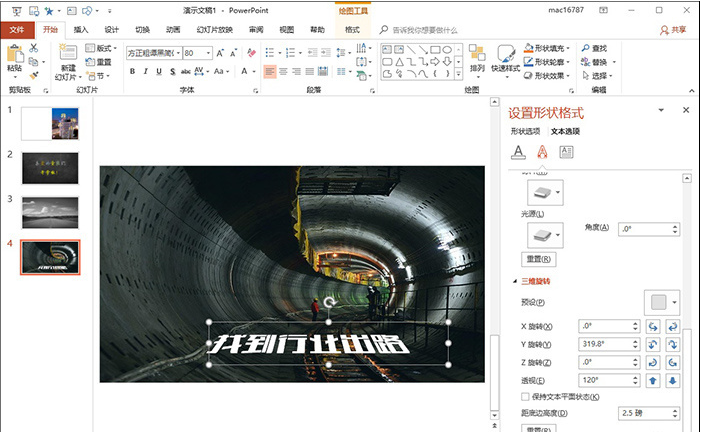The height and width of the screenshot is (432, 703).
Task: Click the perspective narrow up-arrow icon
Action: [x=654, y=380]
